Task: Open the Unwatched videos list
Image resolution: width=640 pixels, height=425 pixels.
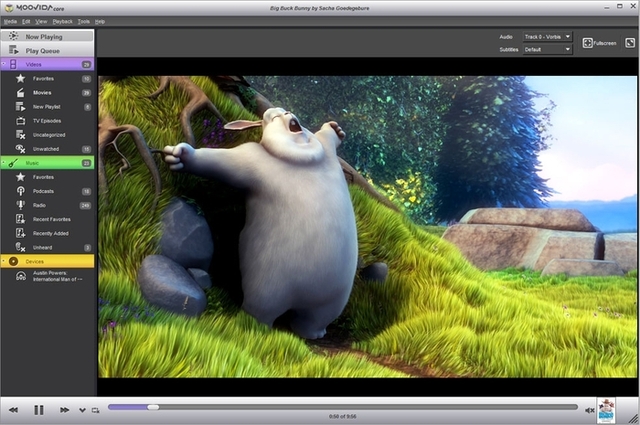Action: [47, 149]
